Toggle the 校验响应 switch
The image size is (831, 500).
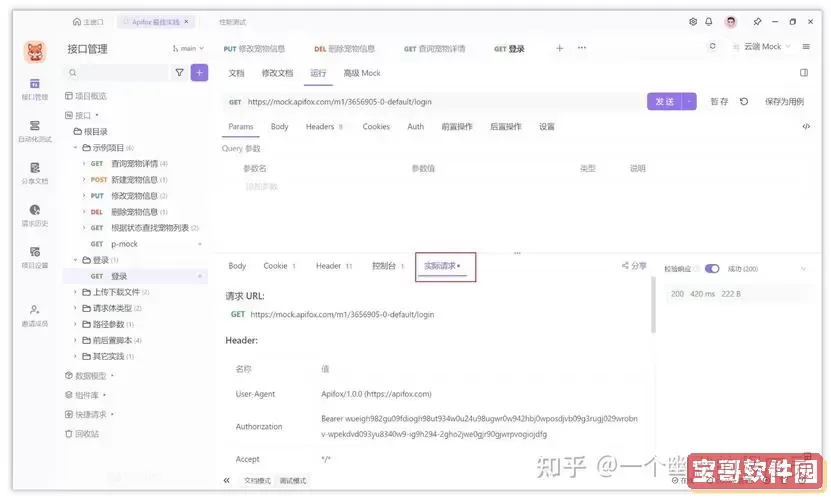(712, 269)
